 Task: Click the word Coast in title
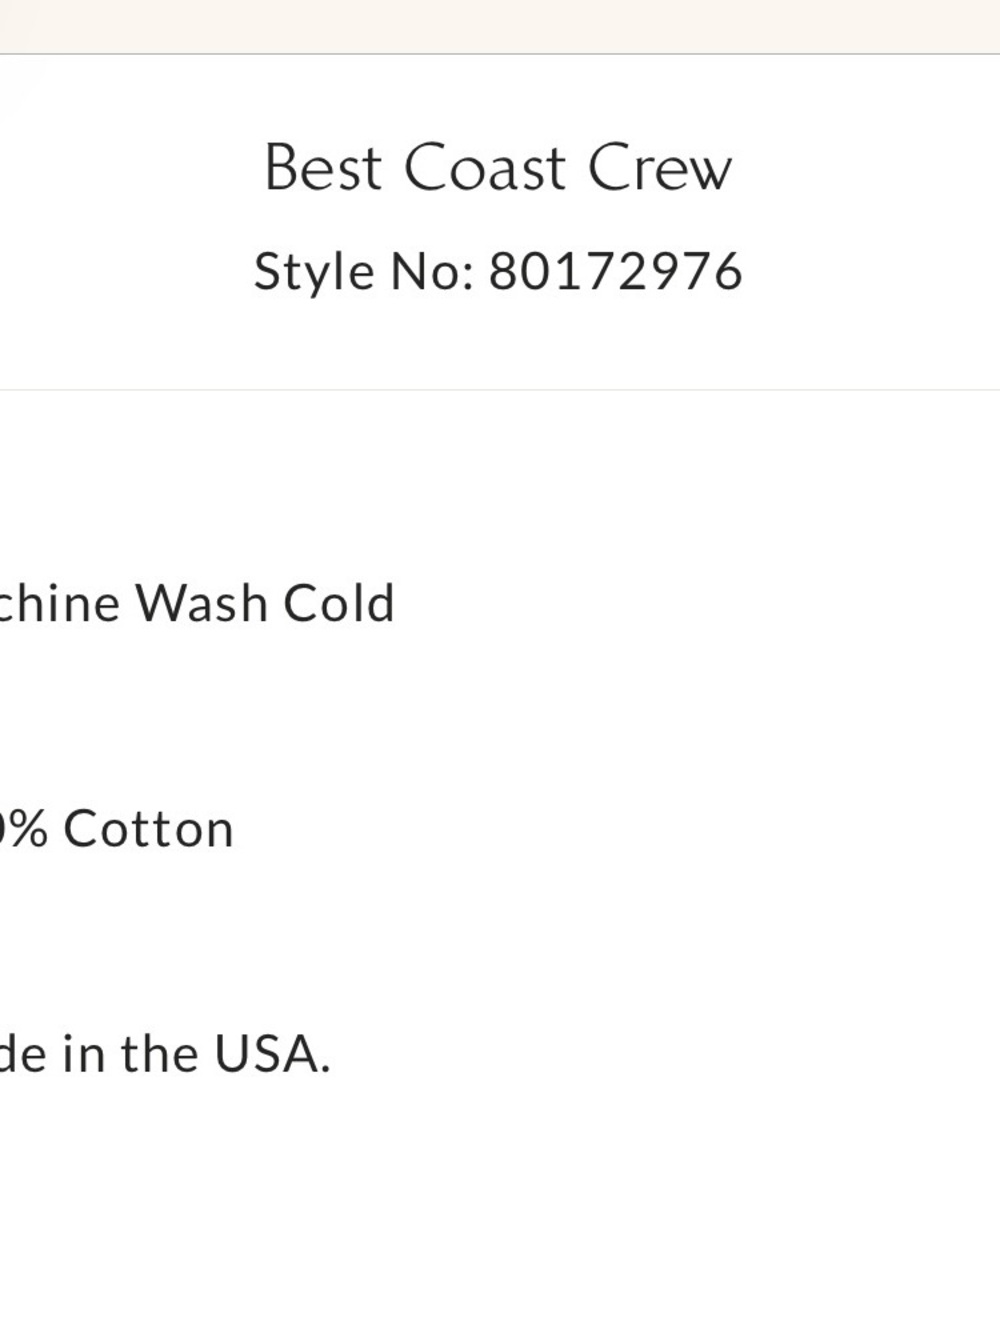(x=485, y=167)
